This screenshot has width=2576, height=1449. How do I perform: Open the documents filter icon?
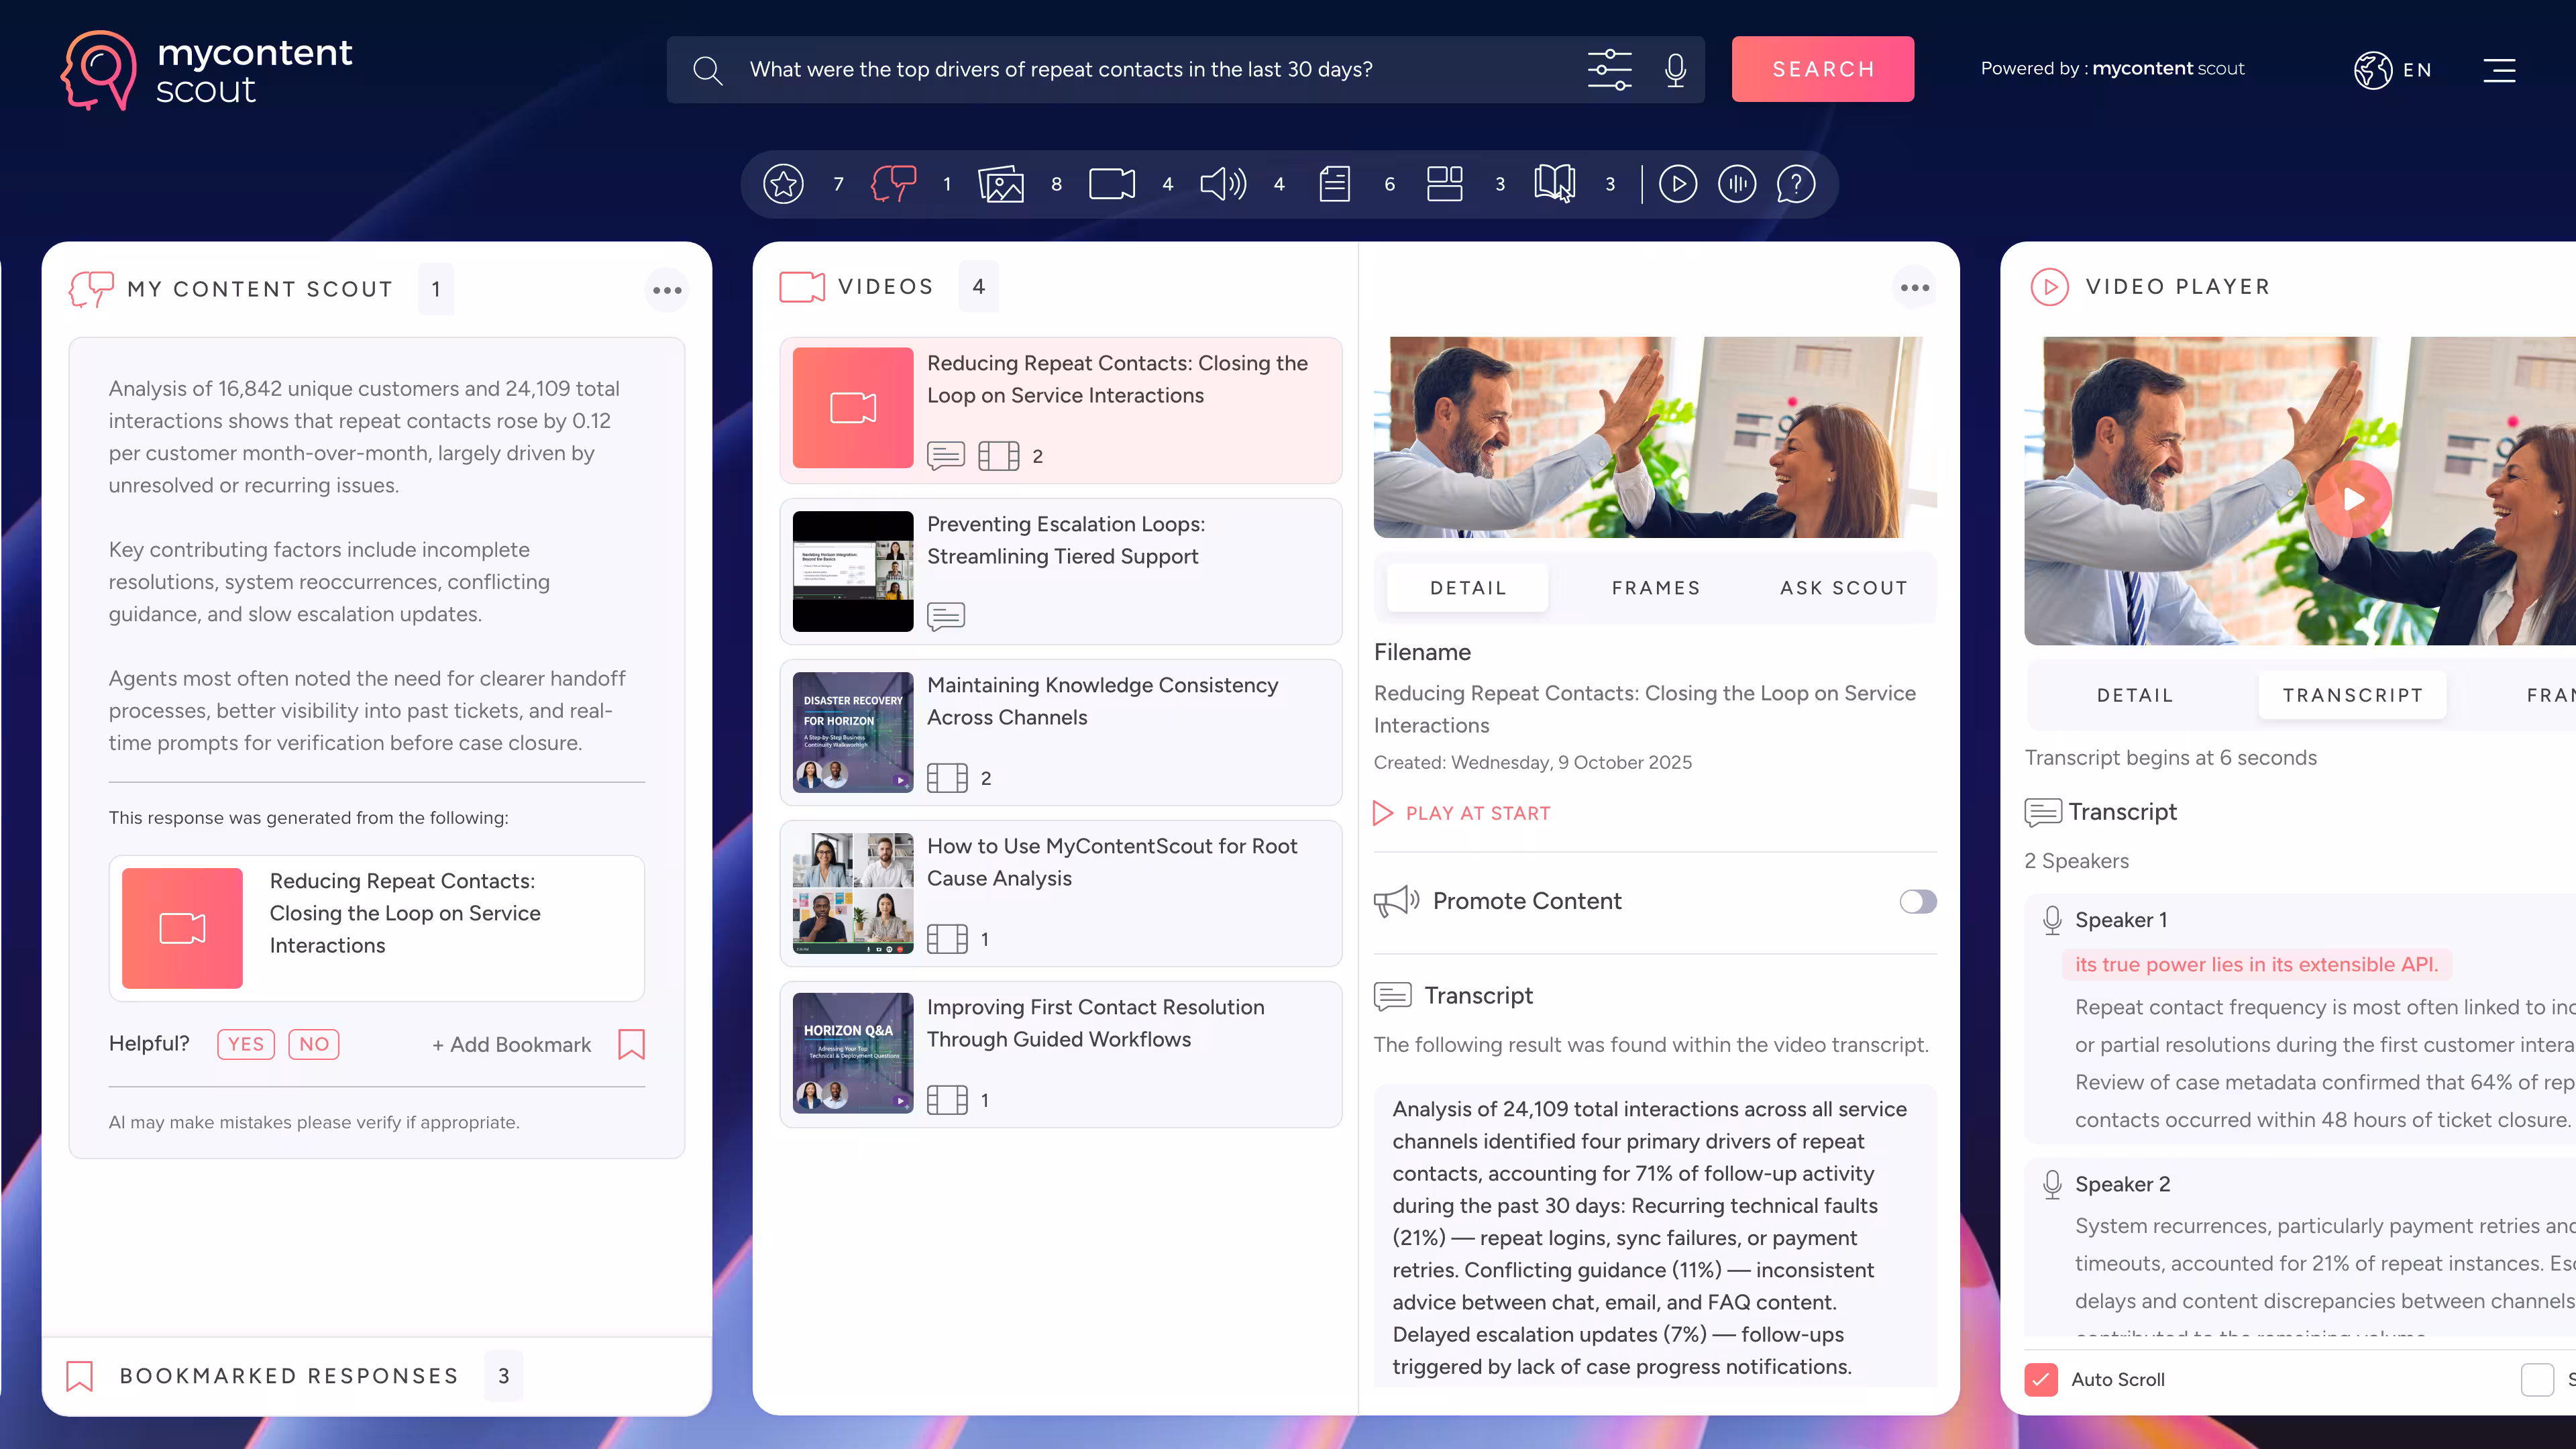[1335, 184]
